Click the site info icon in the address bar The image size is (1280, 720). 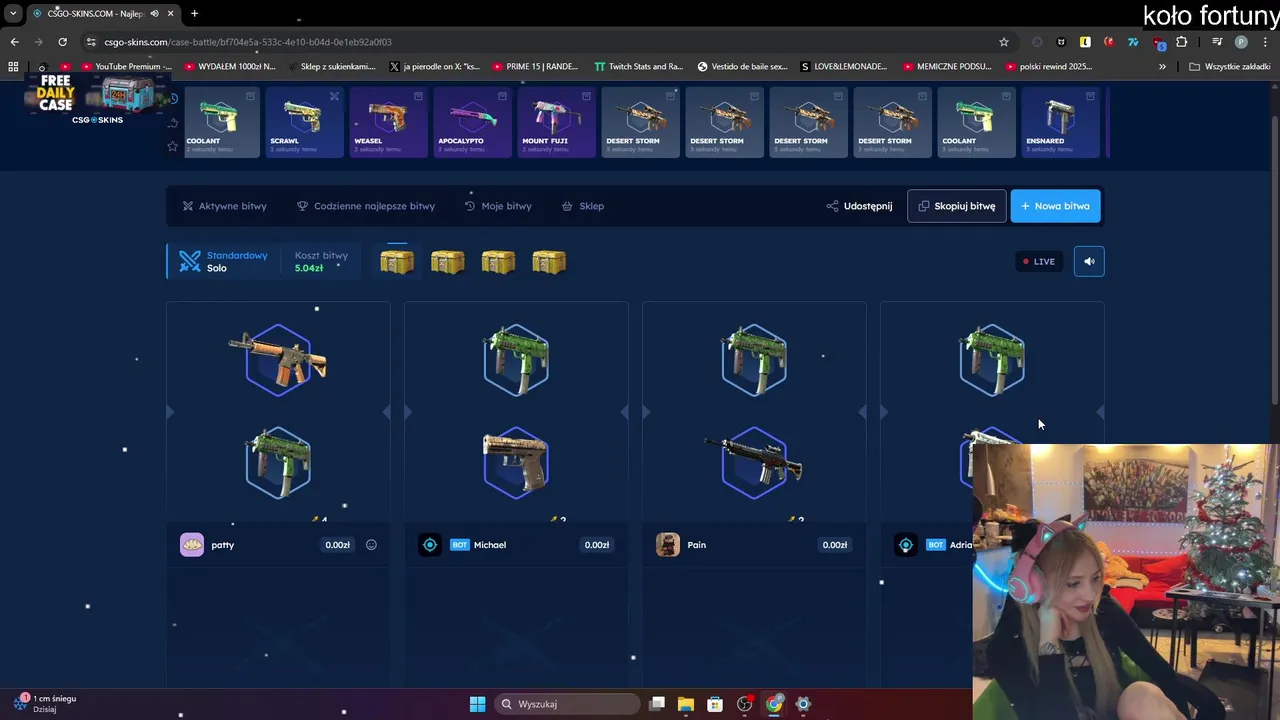coord(91,42)
